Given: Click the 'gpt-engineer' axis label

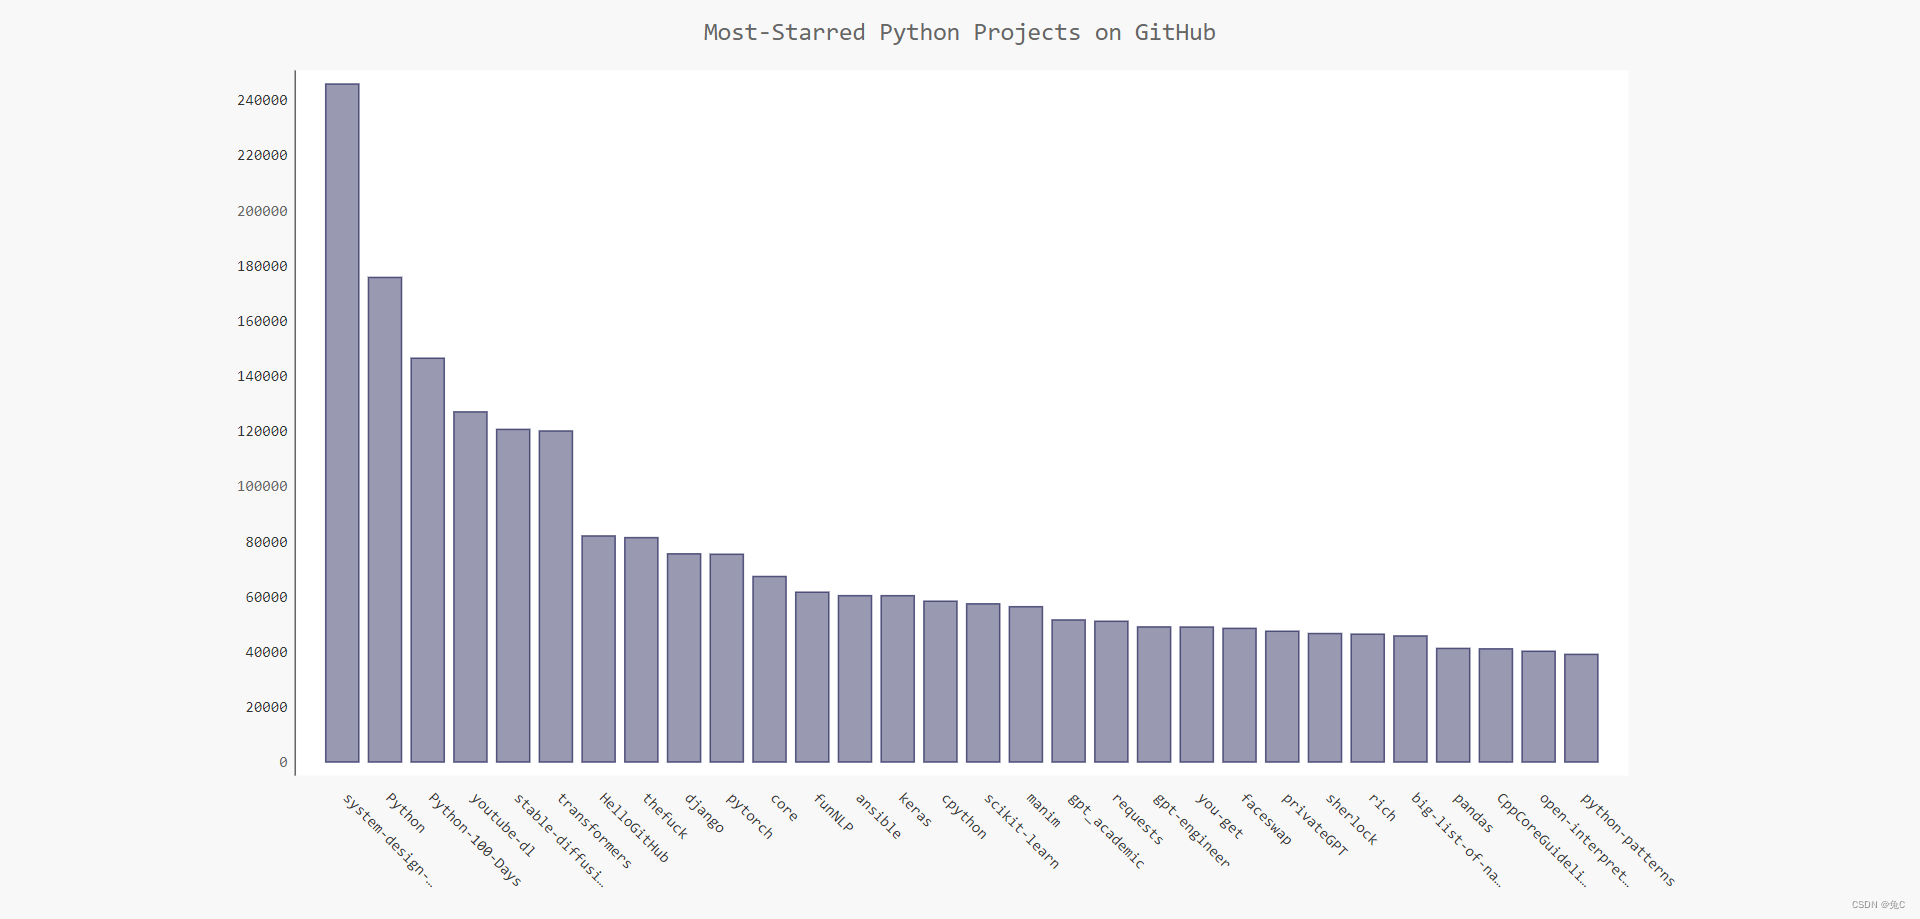Looking at the screenshot, I should (x=1191, y=831).
